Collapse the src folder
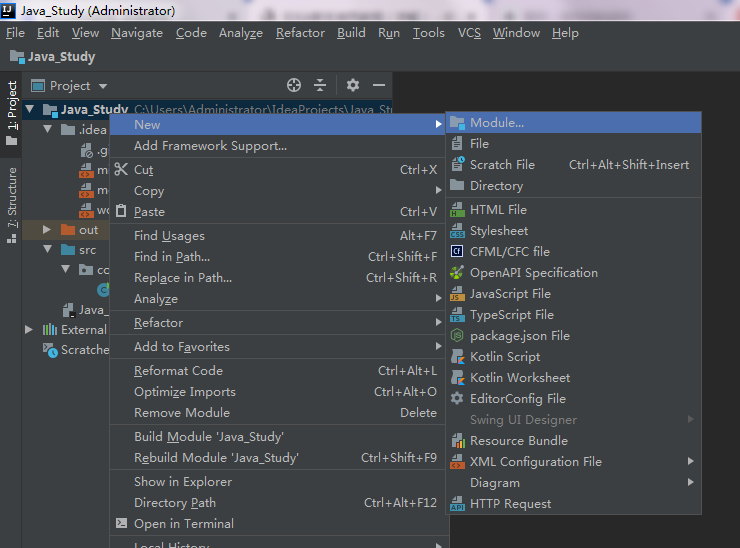 [x=48, y=249]
